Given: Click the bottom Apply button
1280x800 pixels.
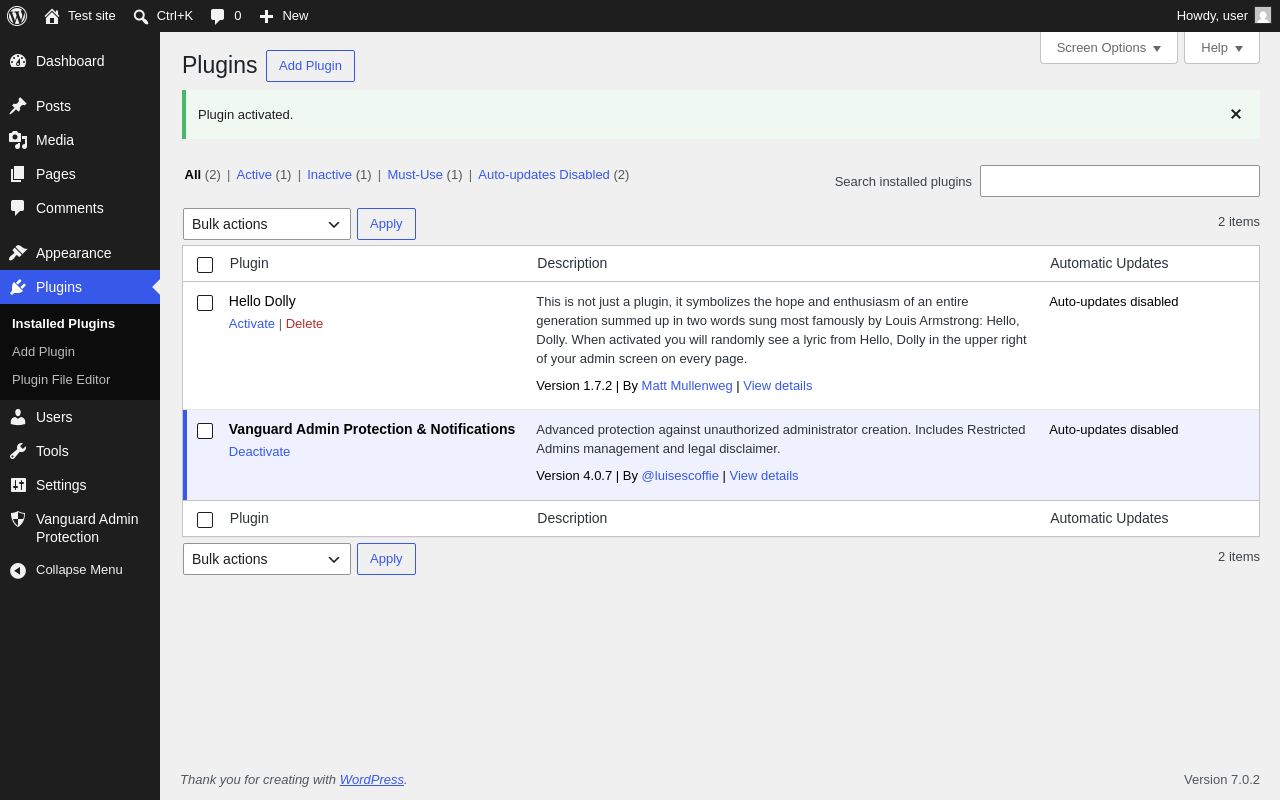Looking at the screenshot, I should [x=386, y=559].
